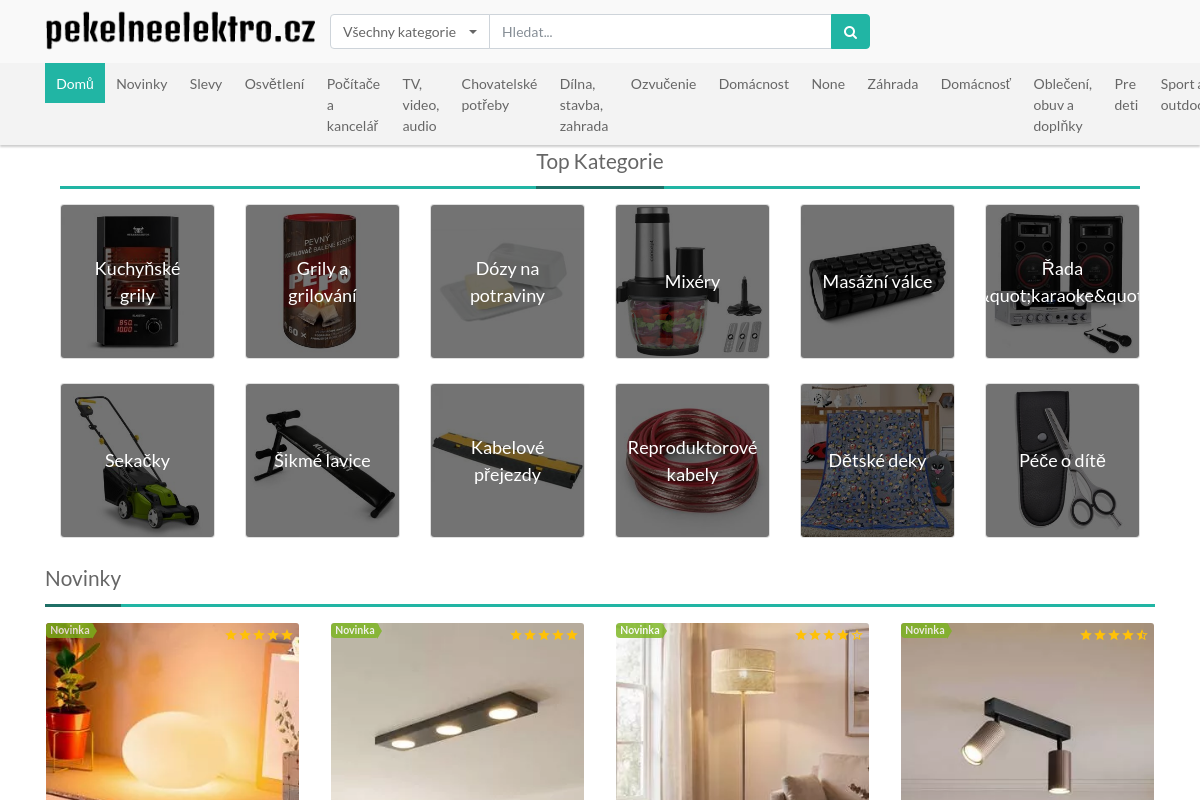The image size is (1200, 800).
Task: Select the Dózy na potraviny tile
Action: [x=507, y=282]
